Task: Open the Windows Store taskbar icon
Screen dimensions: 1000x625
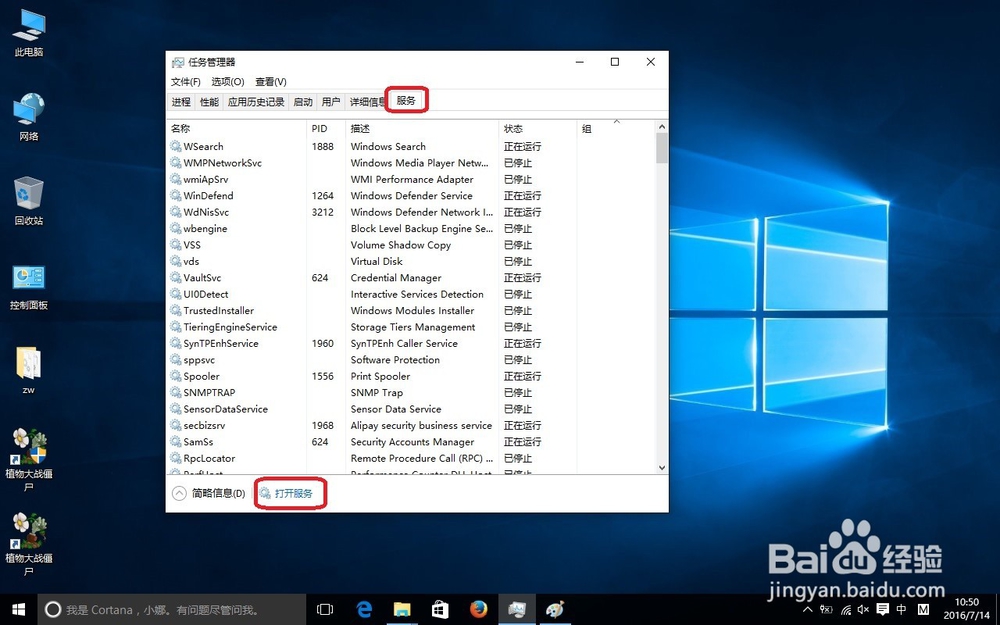Action: [440, 609]
